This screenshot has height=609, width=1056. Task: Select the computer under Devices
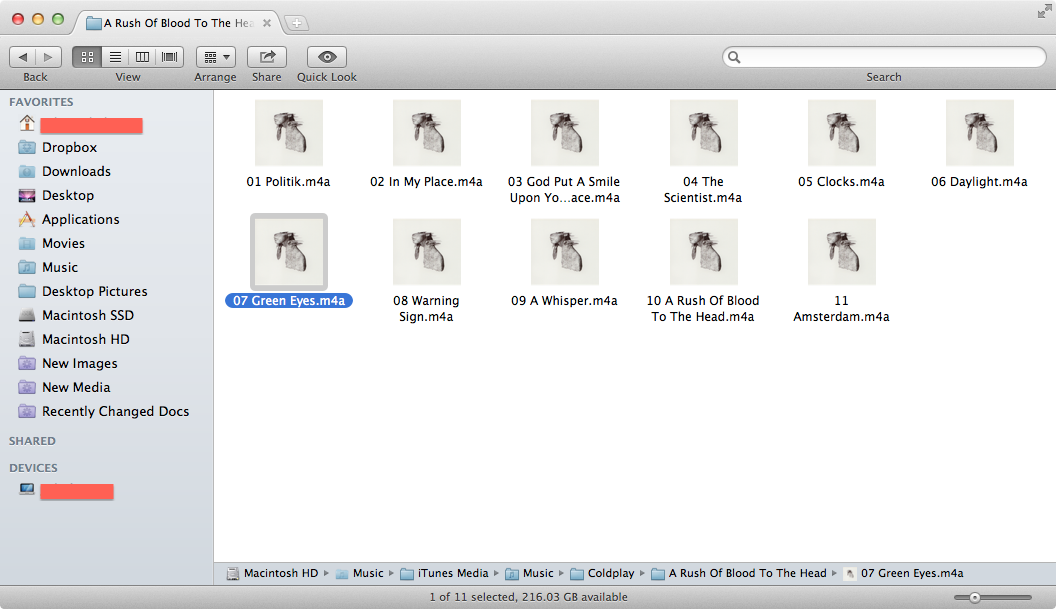(x=67, y=490)
